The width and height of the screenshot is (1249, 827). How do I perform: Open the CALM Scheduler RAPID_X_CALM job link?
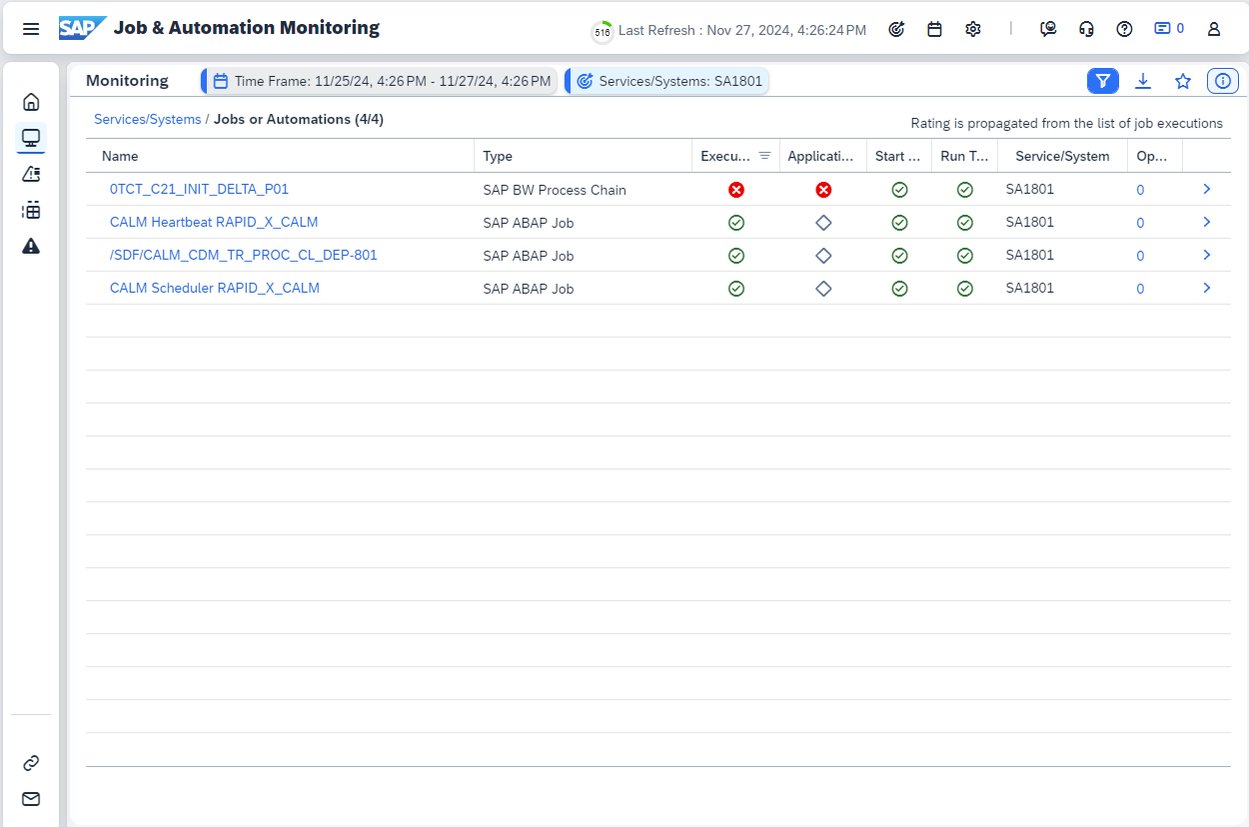(215, 288)
